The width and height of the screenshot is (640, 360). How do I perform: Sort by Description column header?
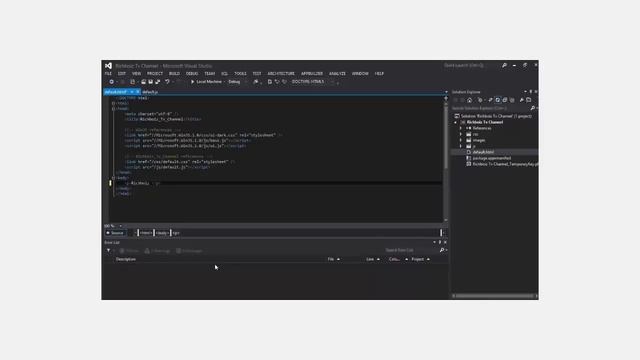pyautogui.click(x=126, y=259)
